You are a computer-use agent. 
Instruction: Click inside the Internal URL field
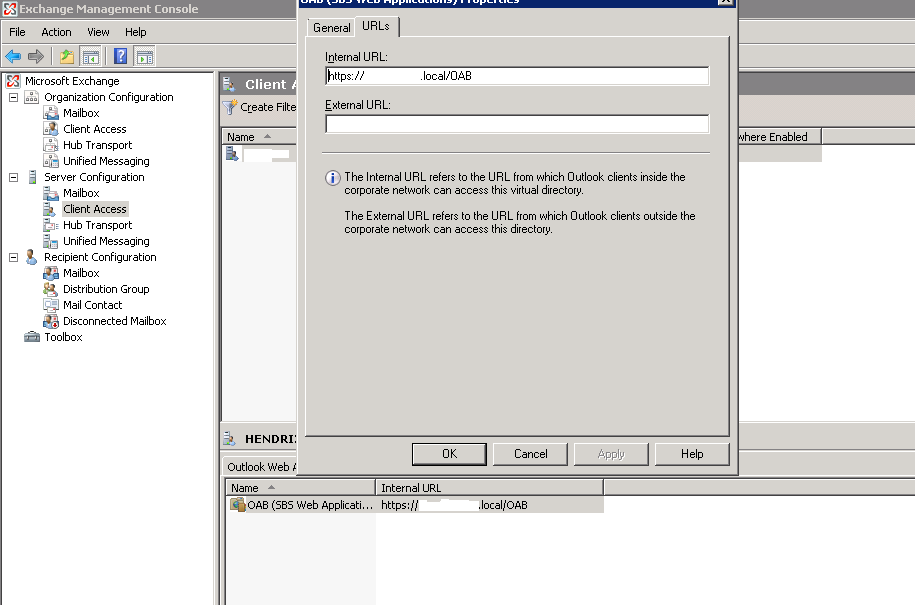click(x=517, y=76)
